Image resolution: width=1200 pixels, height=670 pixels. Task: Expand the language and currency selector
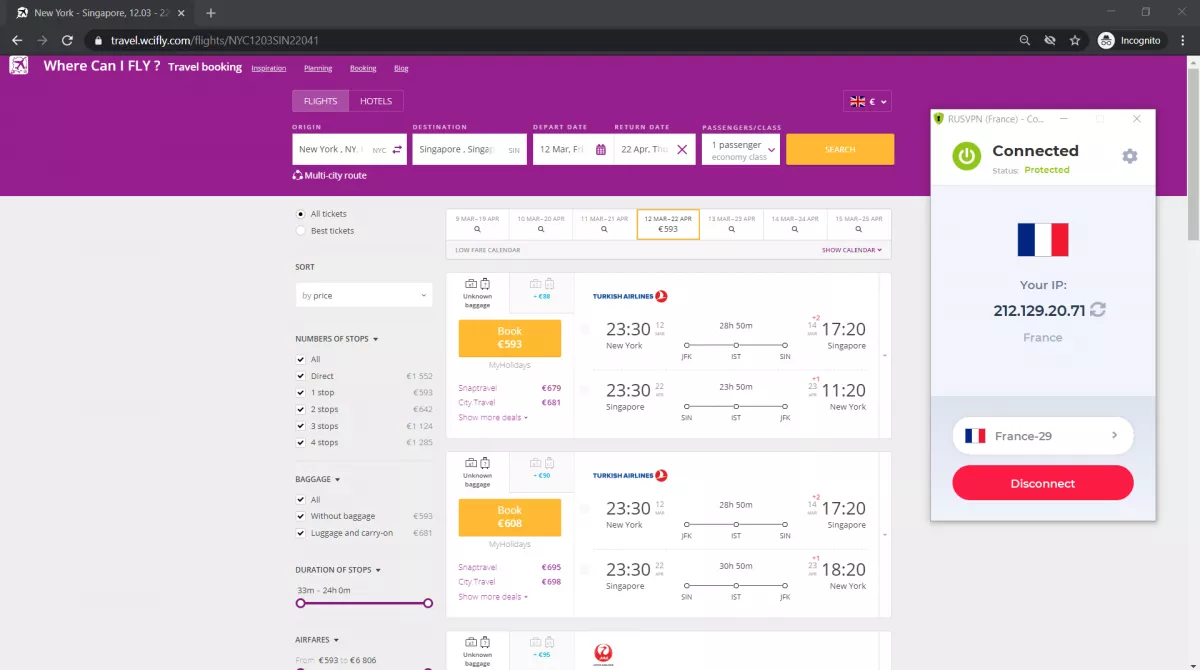point(867,101)
